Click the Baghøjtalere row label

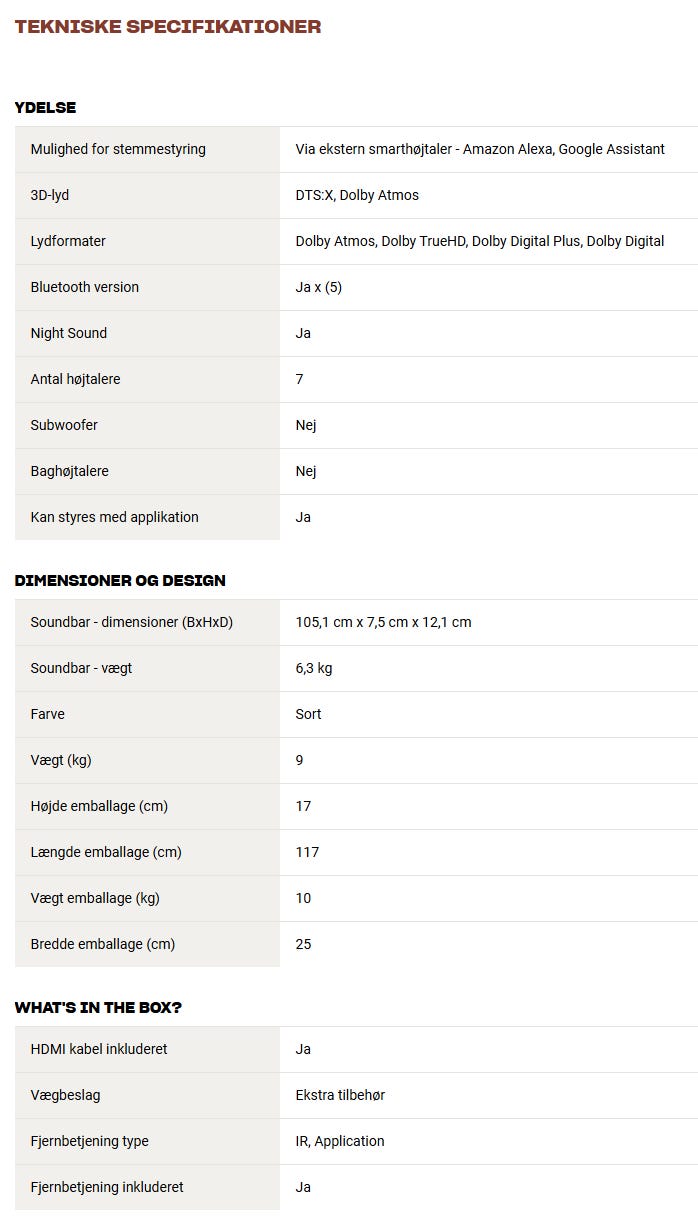(69, 471)
